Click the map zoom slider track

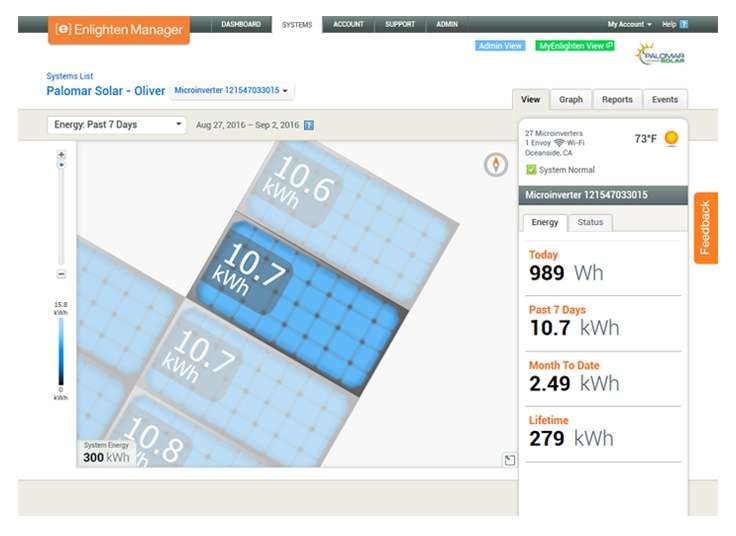61,215
